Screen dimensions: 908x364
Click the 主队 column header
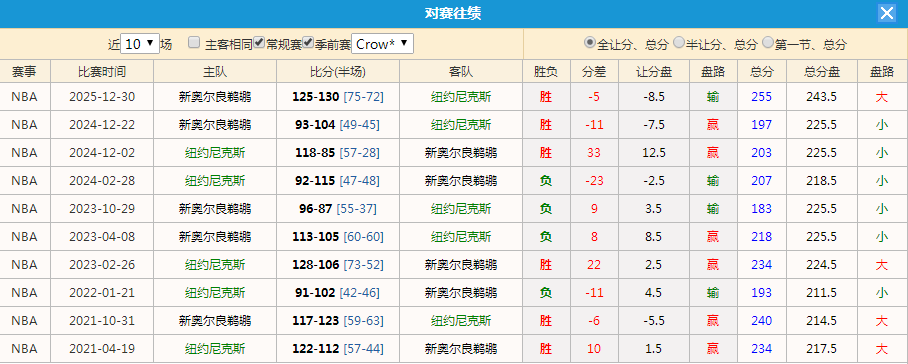[215, 72]
